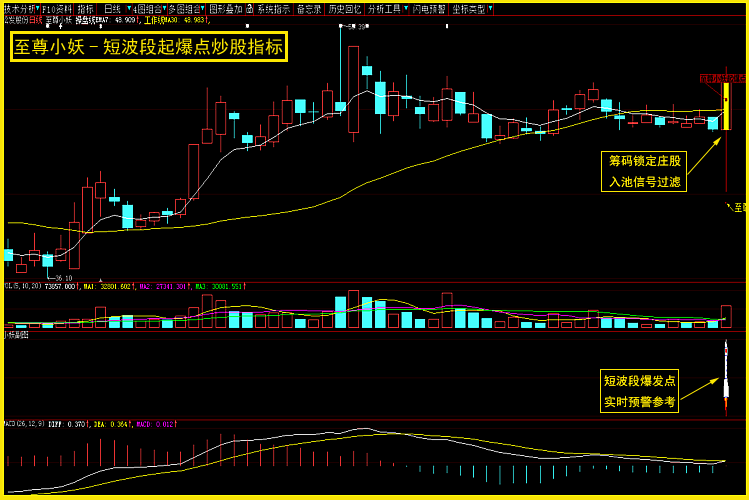Click the lock icon beside 图形叠加
This screenshot has width=749, height=500.
[x=249, y=8]
